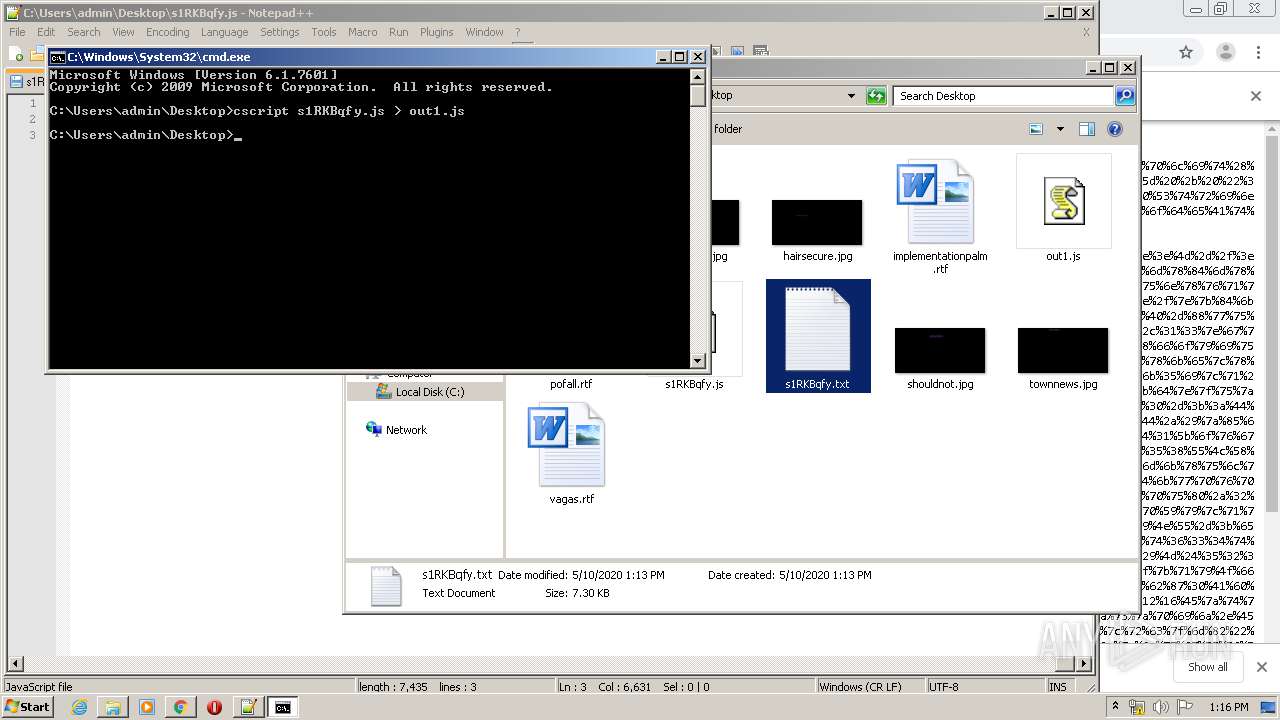Screen dimensions: 1280x720
Task: Open the implementationpalm.rtf document icon
Action: (935, 201)
